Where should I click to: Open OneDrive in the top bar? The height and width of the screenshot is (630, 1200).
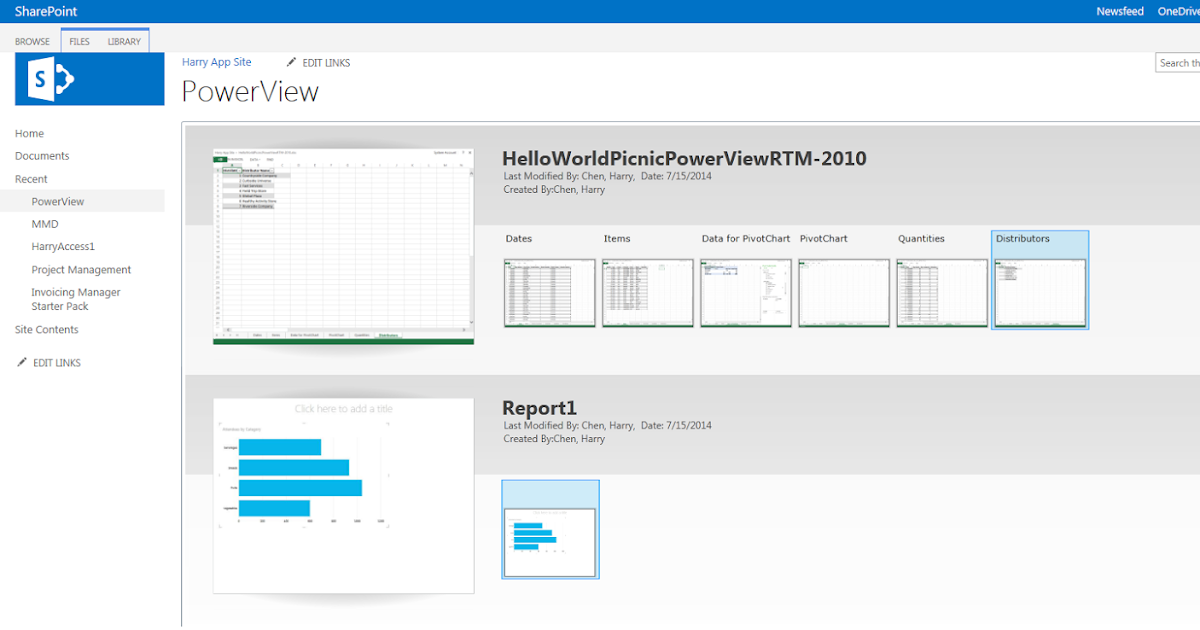pyautogui.click(x=1178, y=12)
